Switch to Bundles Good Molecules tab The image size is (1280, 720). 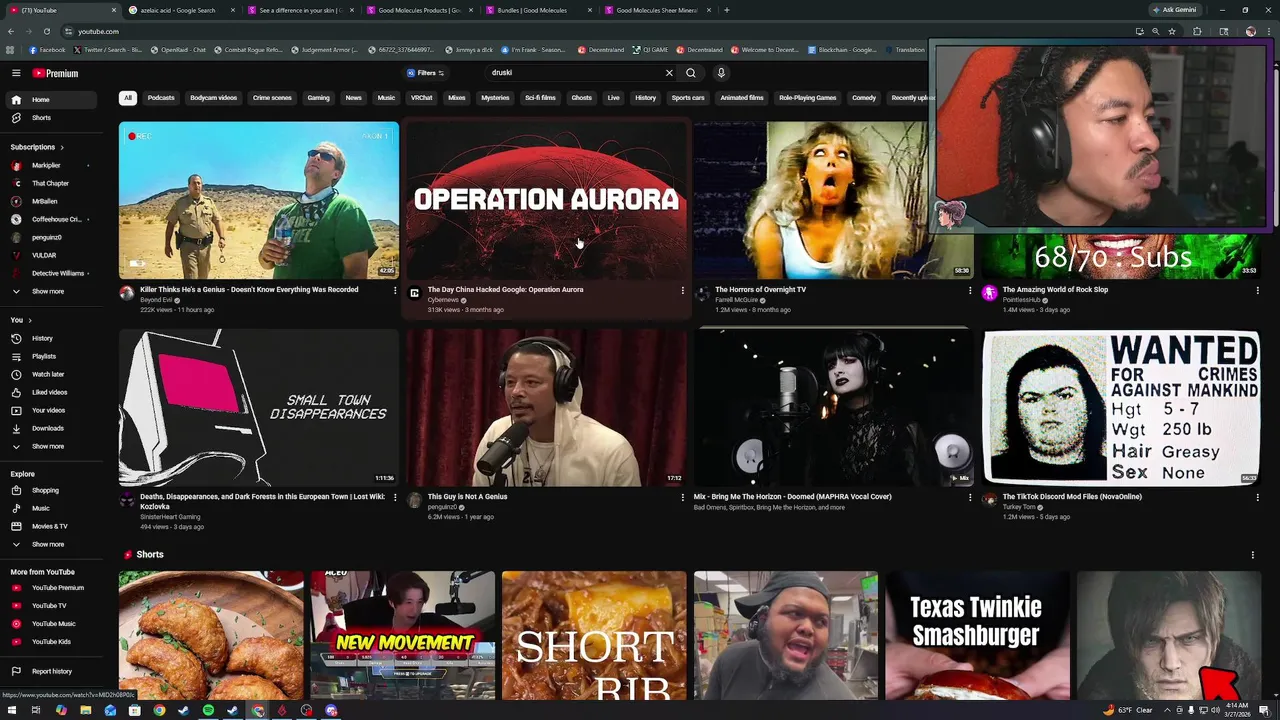pyautogui.click(x=532, y=10)
